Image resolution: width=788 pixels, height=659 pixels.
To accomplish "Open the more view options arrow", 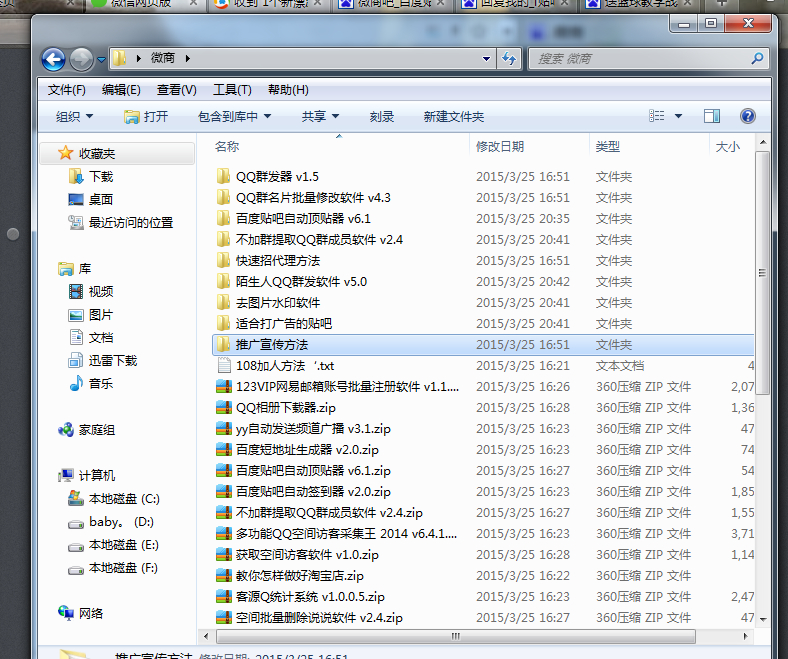I will click(678, 116).
